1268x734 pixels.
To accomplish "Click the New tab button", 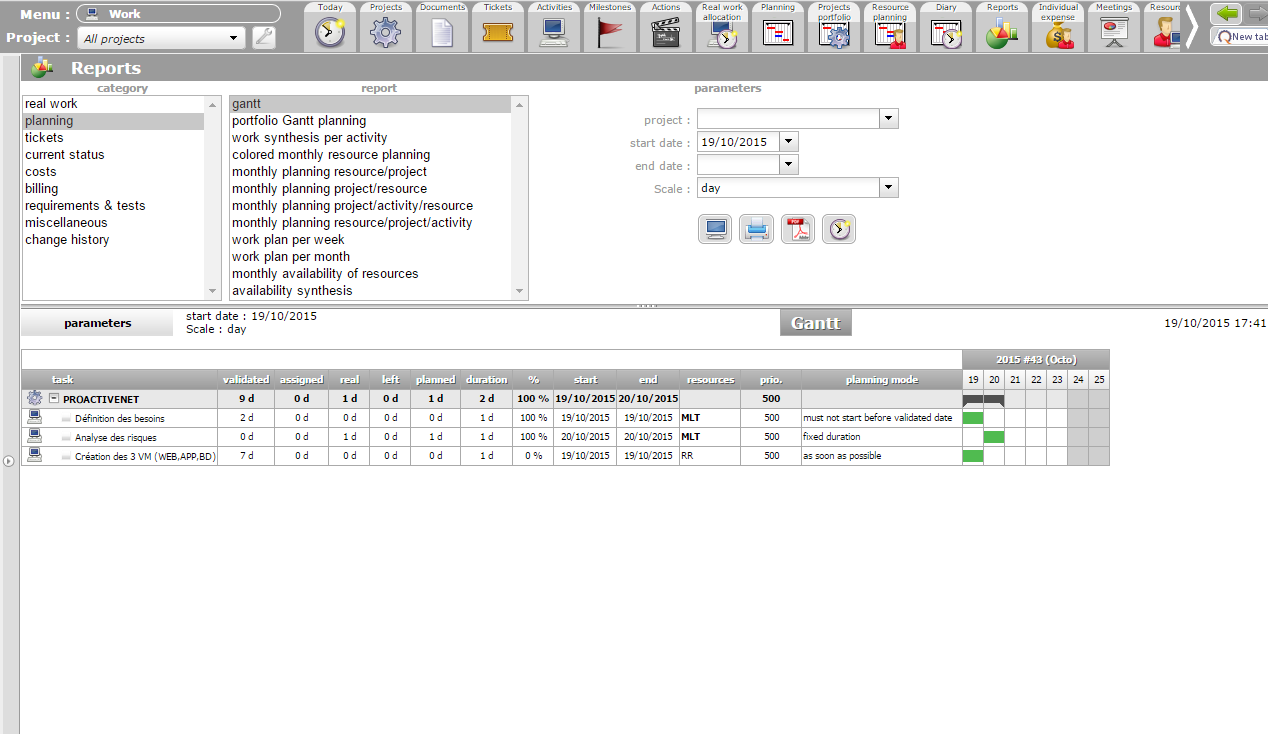I will 1239,36.
